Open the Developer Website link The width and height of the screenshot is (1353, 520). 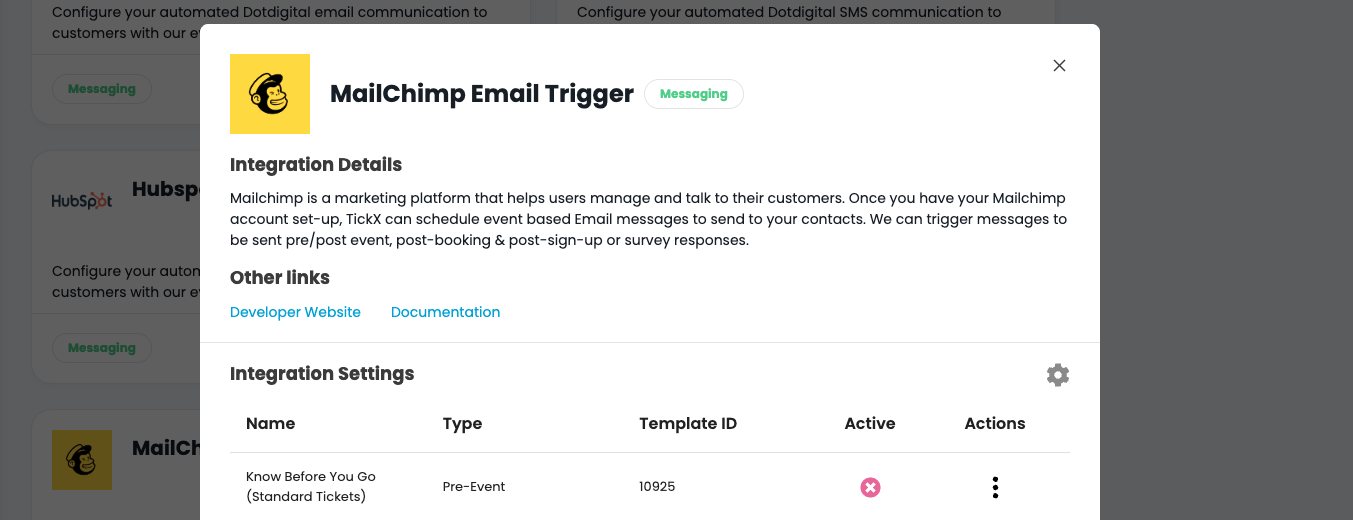[295, 312]
